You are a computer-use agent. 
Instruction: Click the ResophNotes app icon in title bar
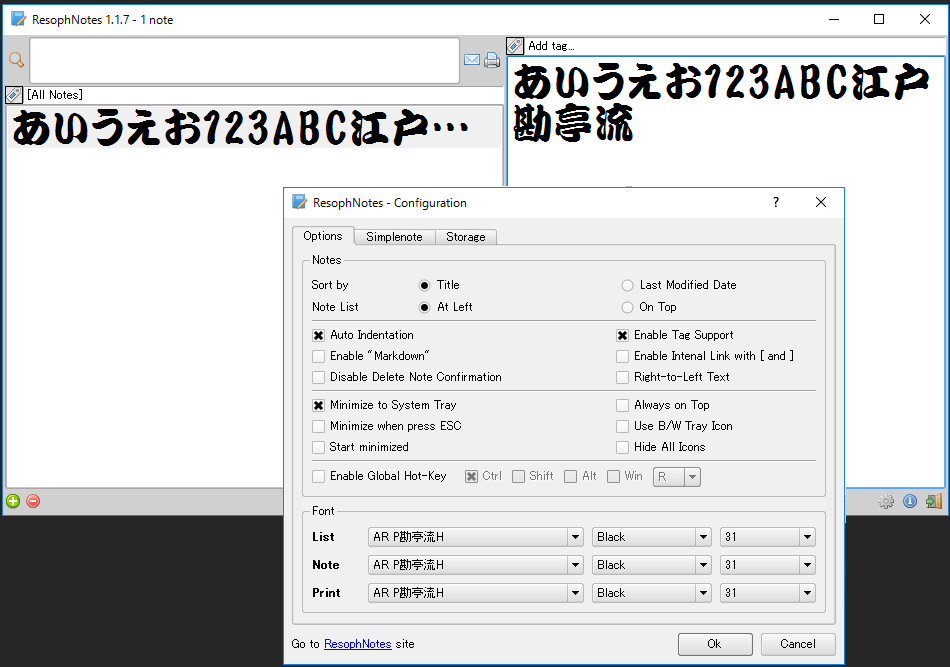pyautogui.click(x=19, y=19)
